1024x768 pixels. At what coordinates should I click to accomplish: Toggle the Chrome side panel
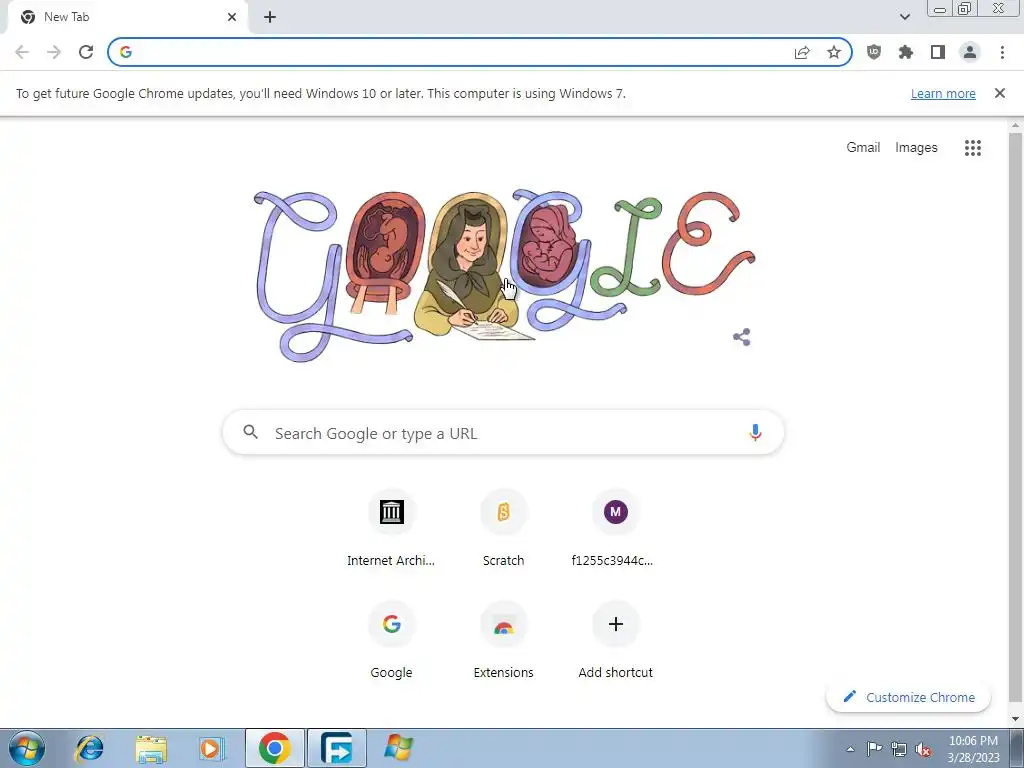[x=938, y=52]
